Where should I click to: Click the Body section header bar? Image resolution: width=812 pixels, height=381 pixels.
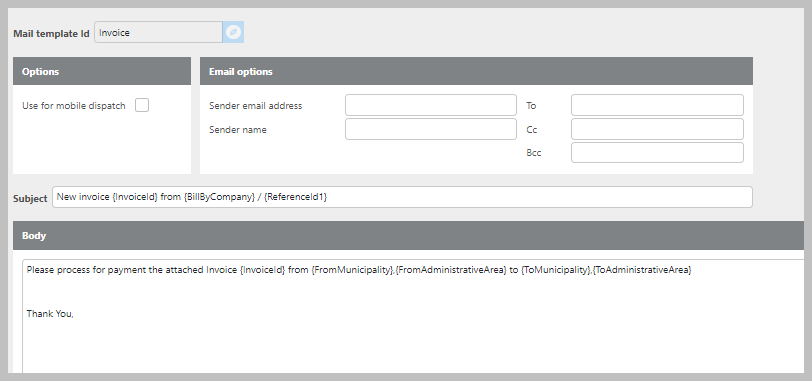pyautogui.click(x=409, y=236)
